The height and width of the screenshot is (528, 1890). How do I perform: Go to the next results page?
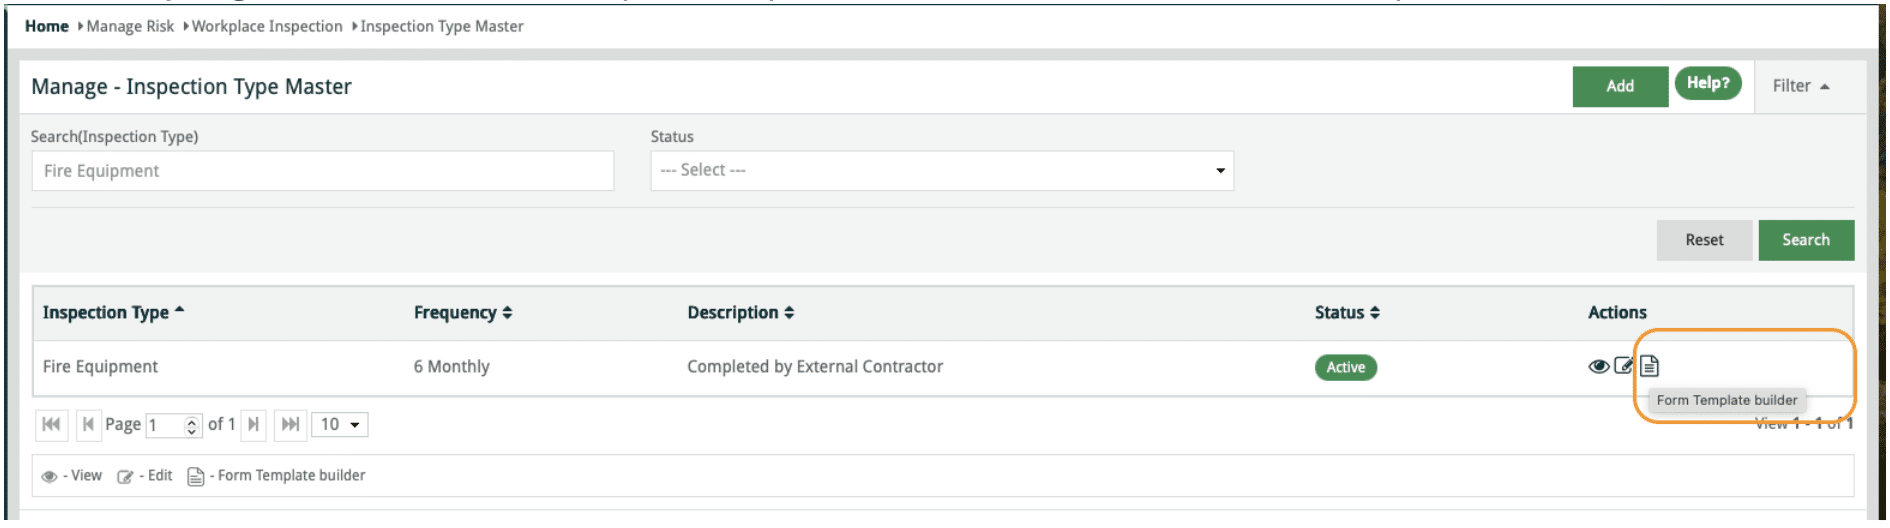point(254,424)
